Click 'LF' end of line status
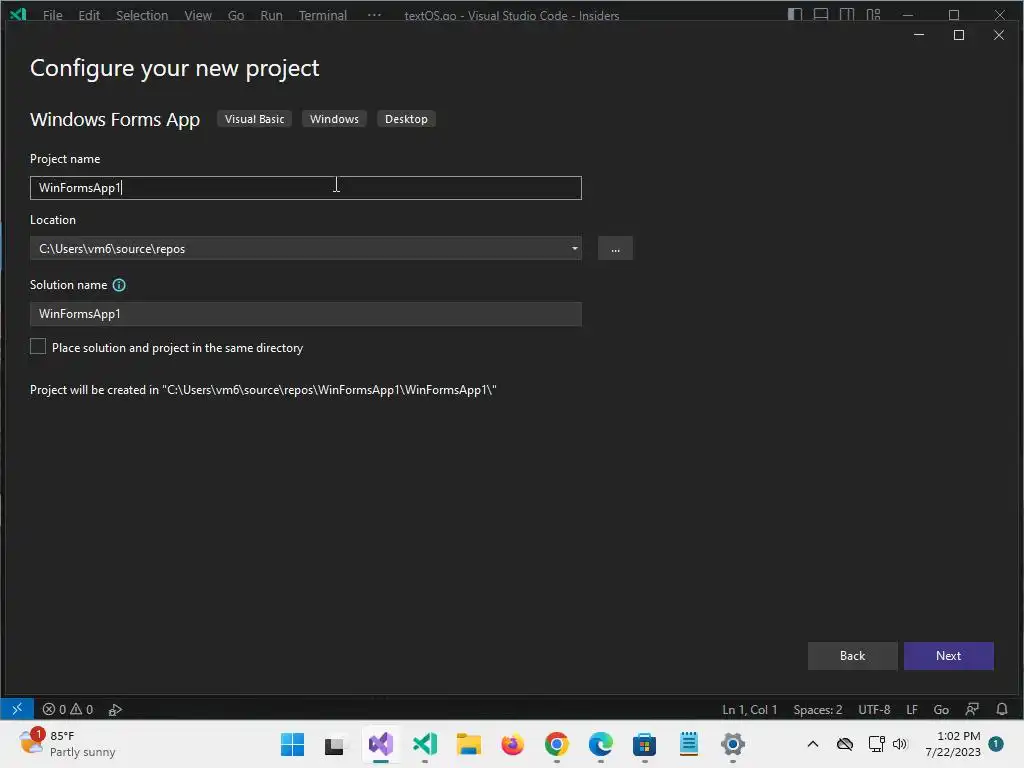 pyautogui.click(x=912, y=709)
